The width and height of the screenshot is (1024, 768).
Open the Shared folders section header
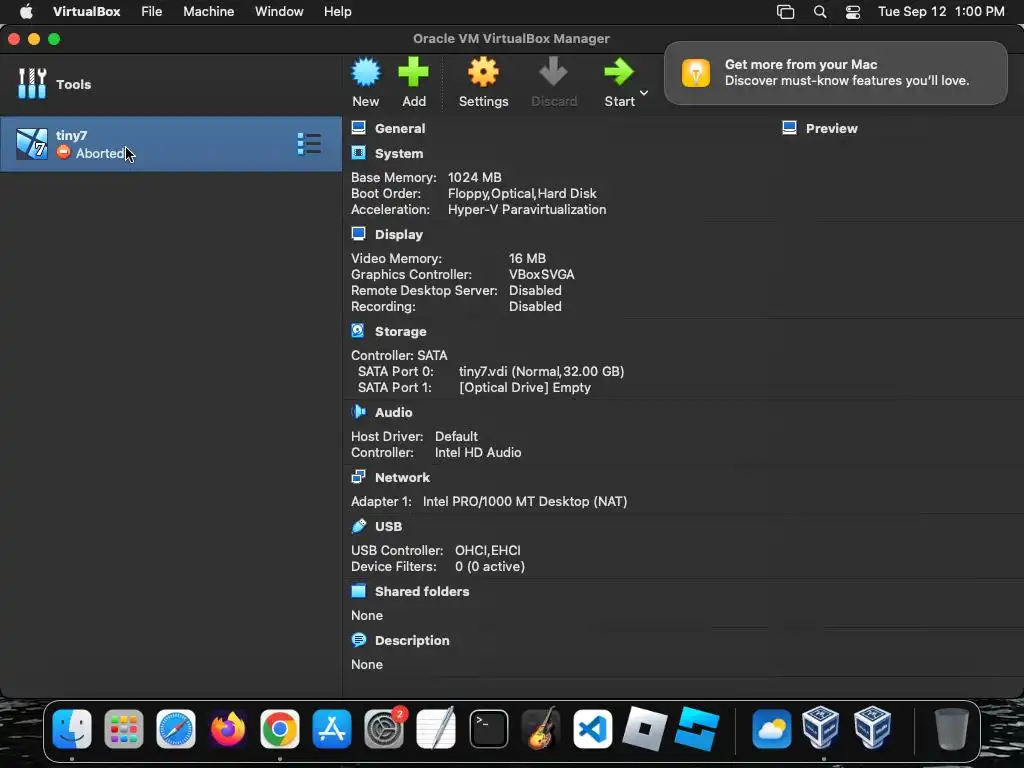[x=422, y=592]
